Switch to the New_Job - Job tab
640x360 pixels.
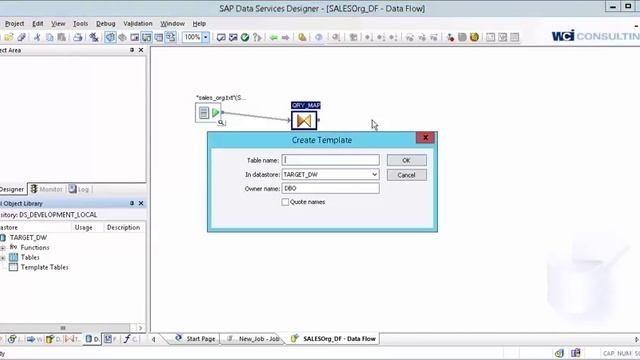(x=253, y=339)
